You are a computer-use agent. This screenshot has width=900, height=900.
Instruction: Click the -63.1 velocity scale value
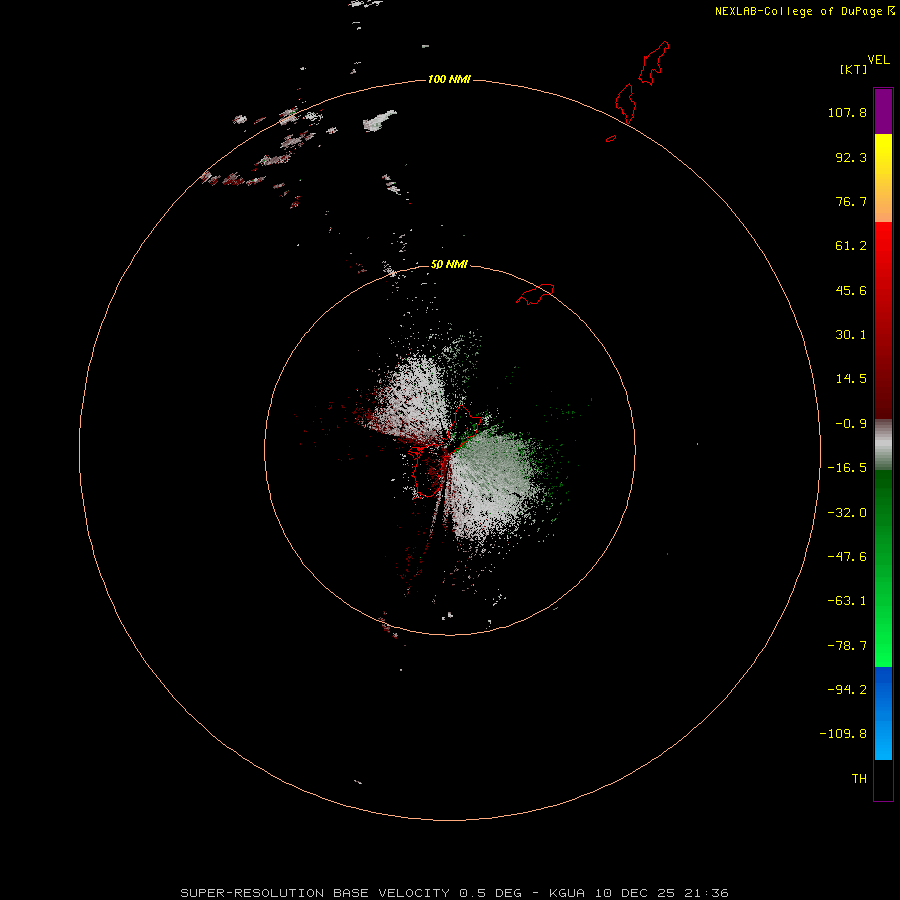pos(847,601)
